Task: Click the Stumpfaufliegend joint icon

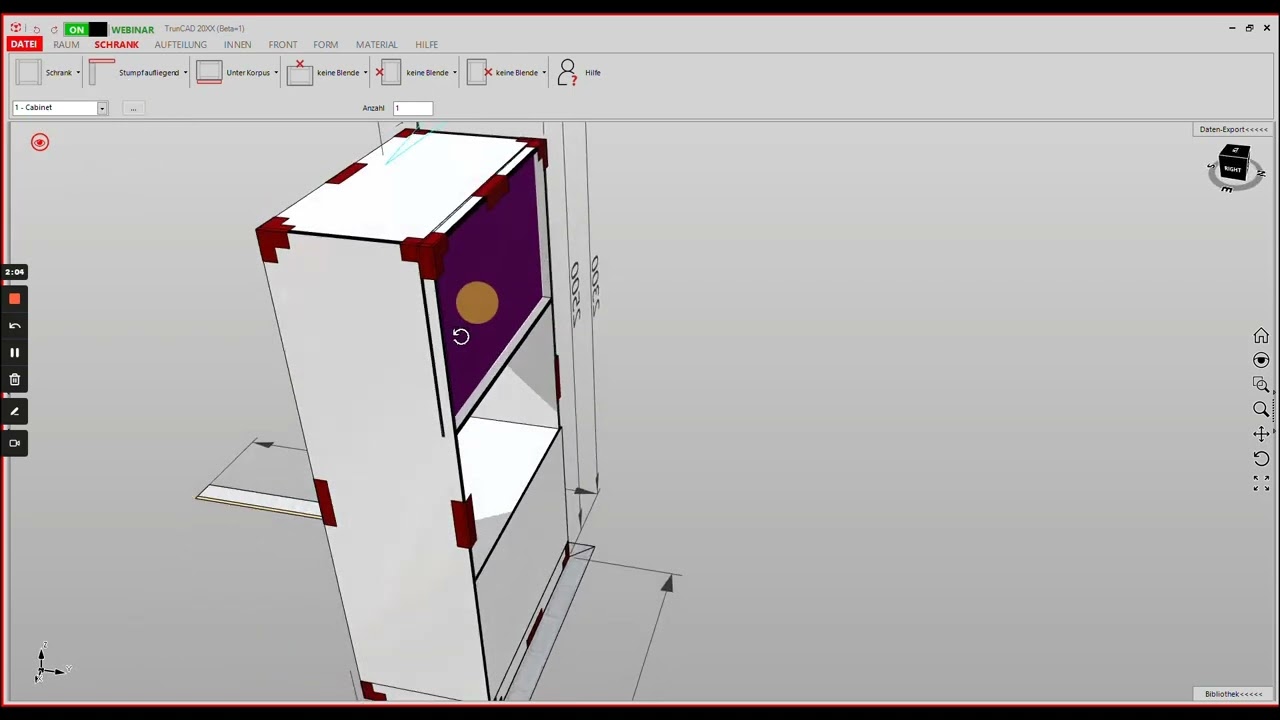Action: 102,72
